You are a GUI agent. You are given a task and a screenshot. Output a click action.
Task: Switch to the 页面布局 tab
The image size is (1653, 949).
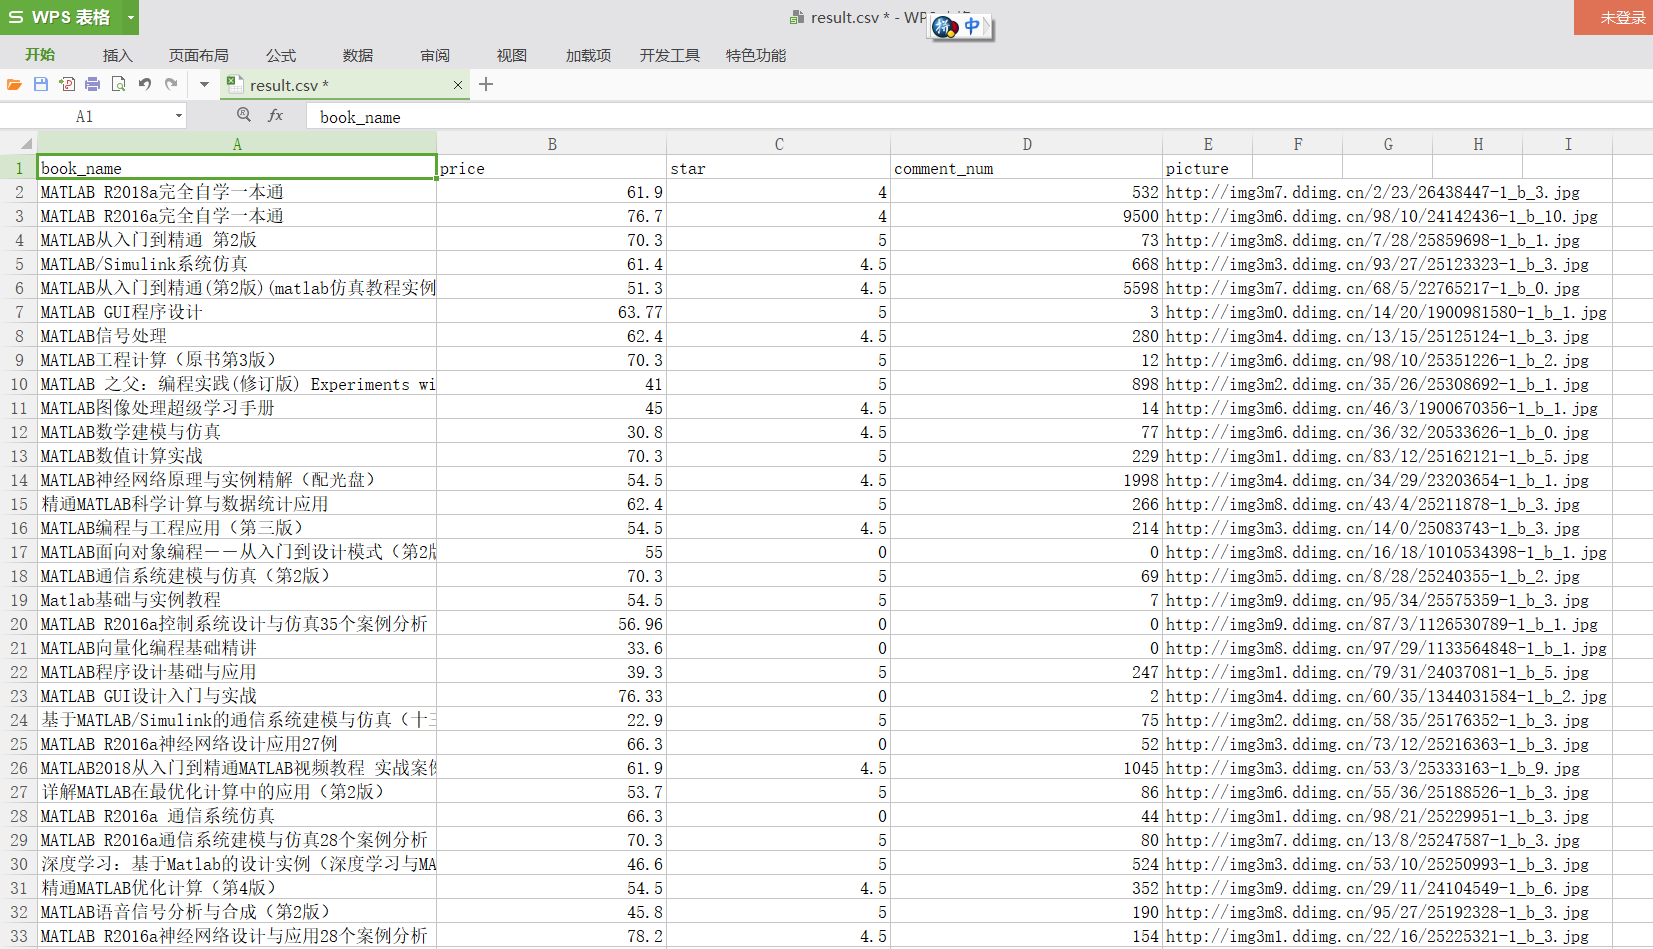[199, 55]
